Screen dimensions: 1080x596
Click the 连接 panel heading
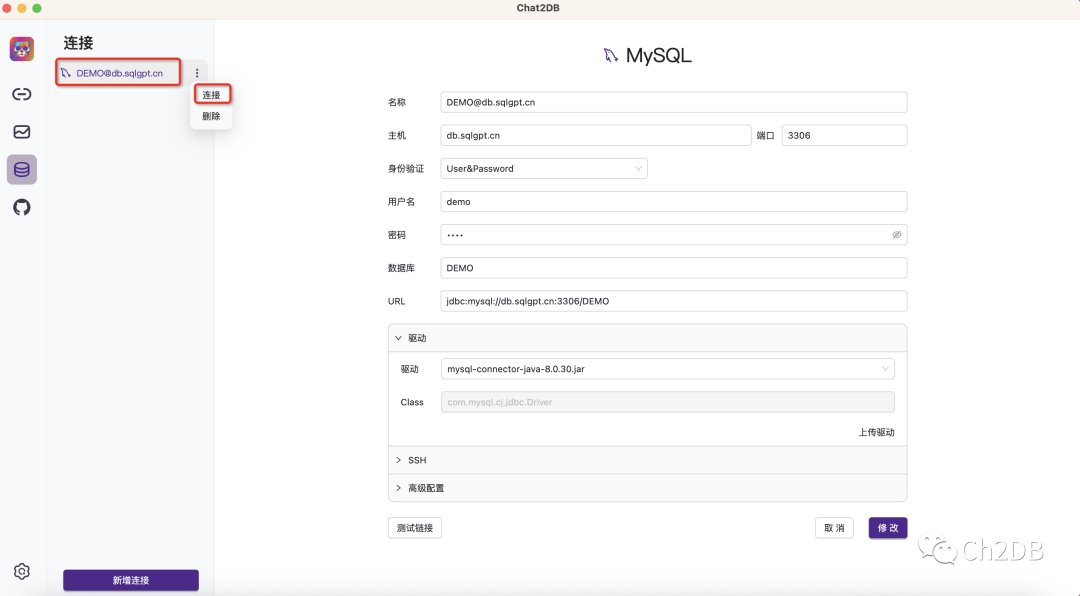coord(79,43)
